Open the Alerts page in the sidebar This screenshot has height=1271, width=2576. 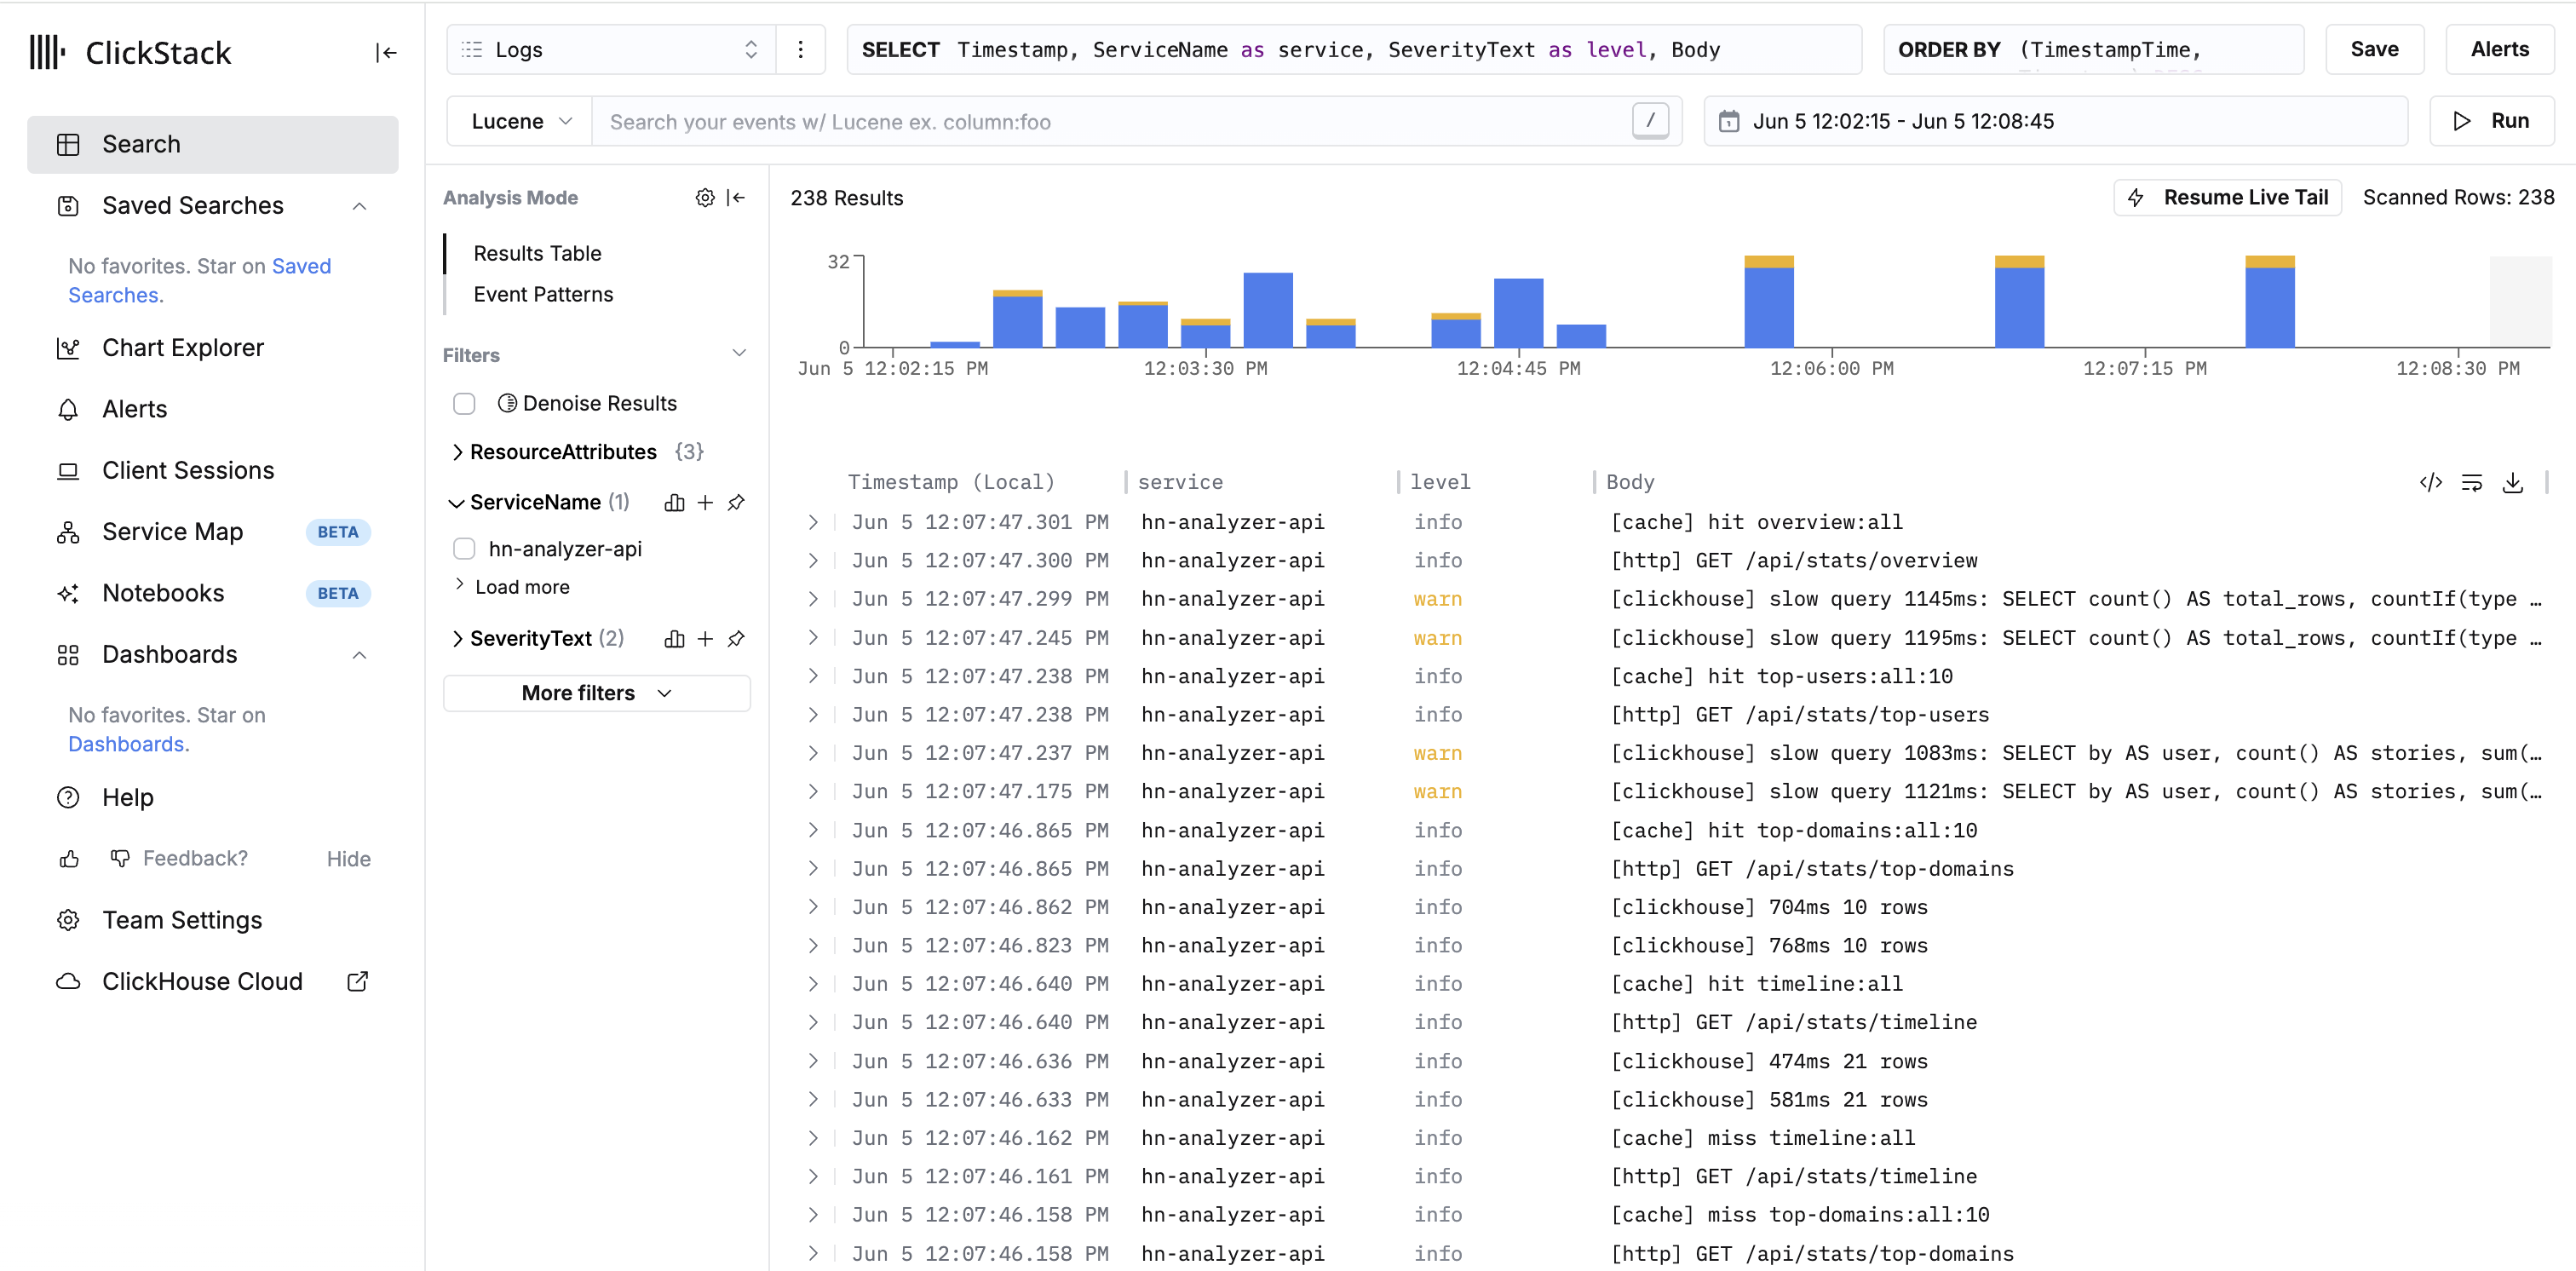(212, 409)
